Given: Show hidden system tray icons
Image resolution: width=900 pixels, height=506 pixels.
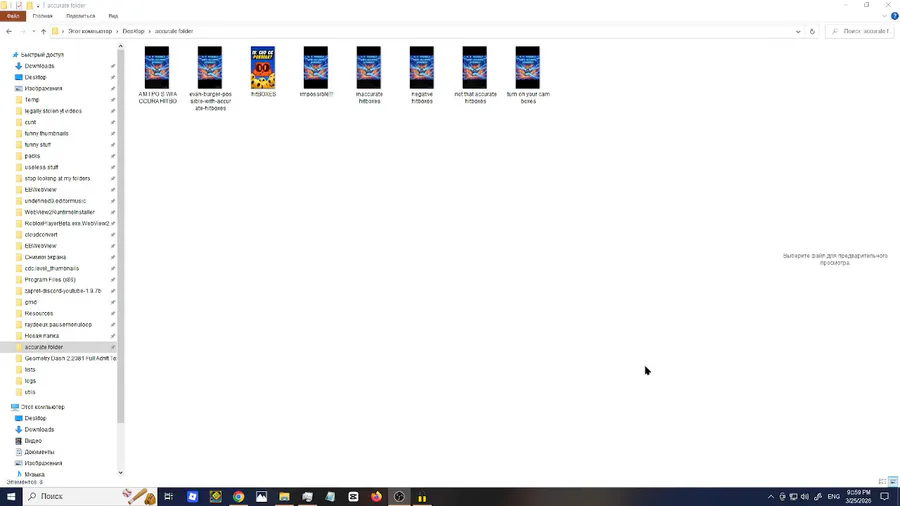Looking at the screenshot, I should [771, 497].
